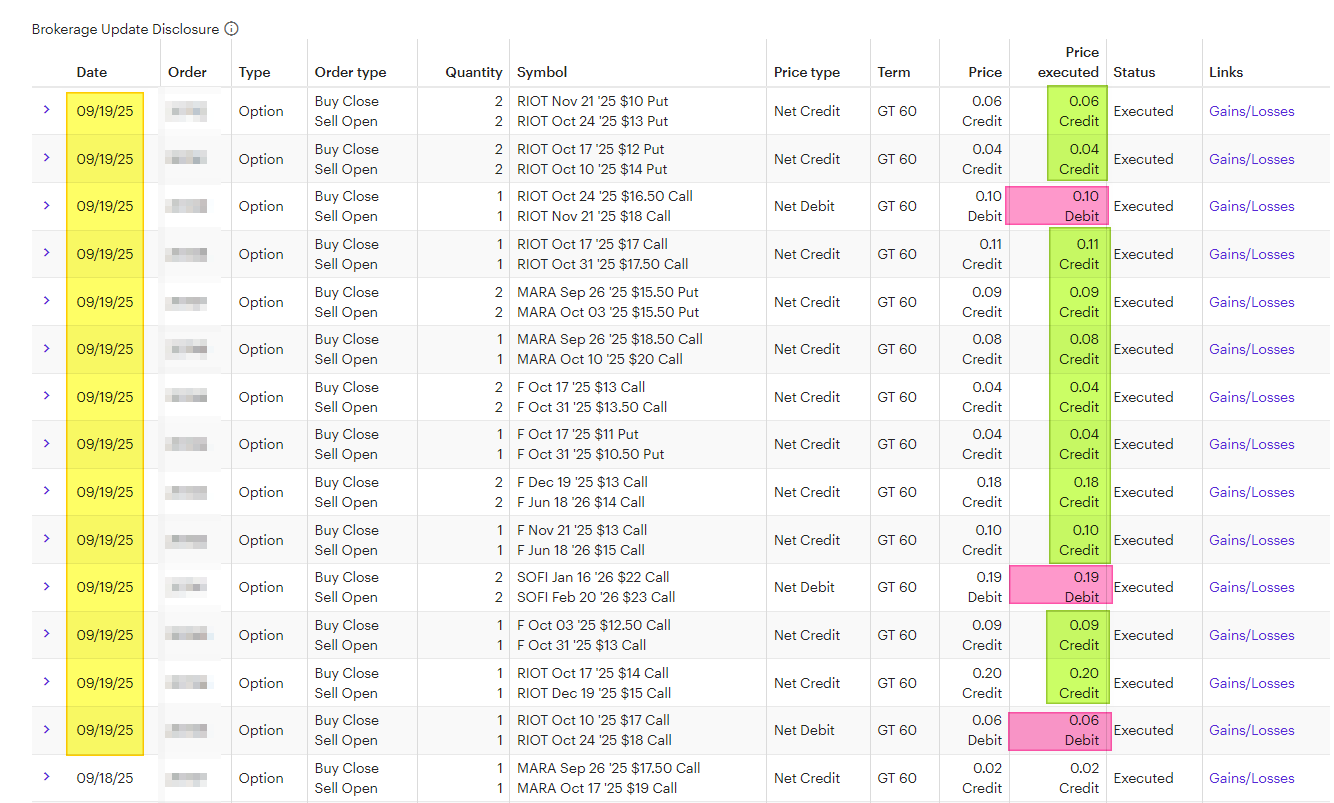Click the Order column header
The image size is (1334, 803).
[x=188, y=72]
